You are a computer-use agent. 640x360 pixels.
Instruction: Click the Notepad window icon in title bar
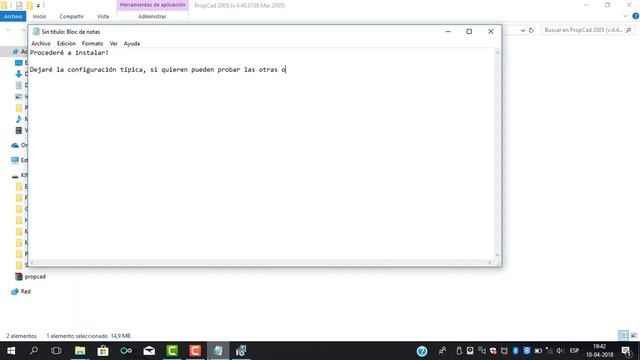click(36, 31)
